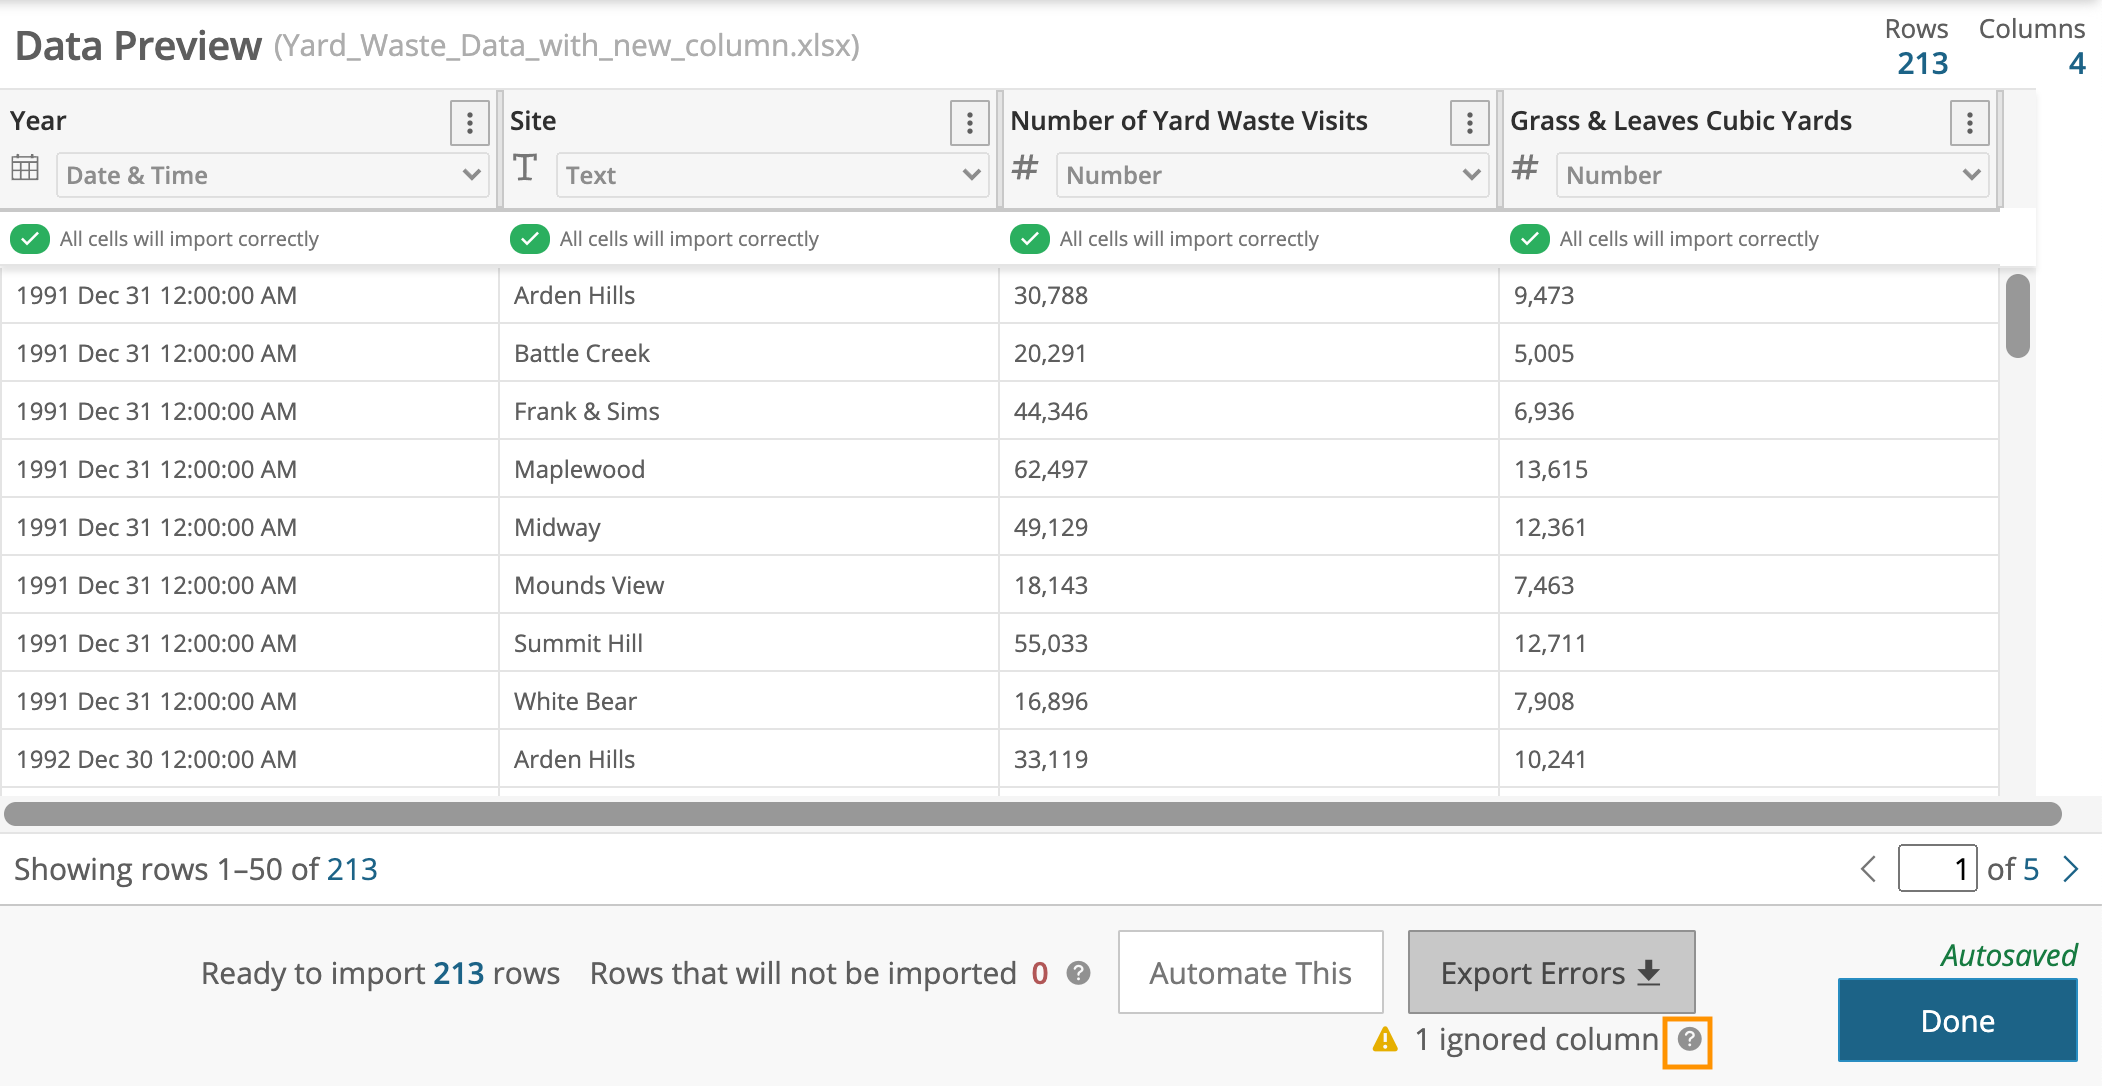The width and height of the screenshot is (2102, 1086).
Task: Open the Number of Yard Waste Visits column menu
Action: tap(1469, 122)
